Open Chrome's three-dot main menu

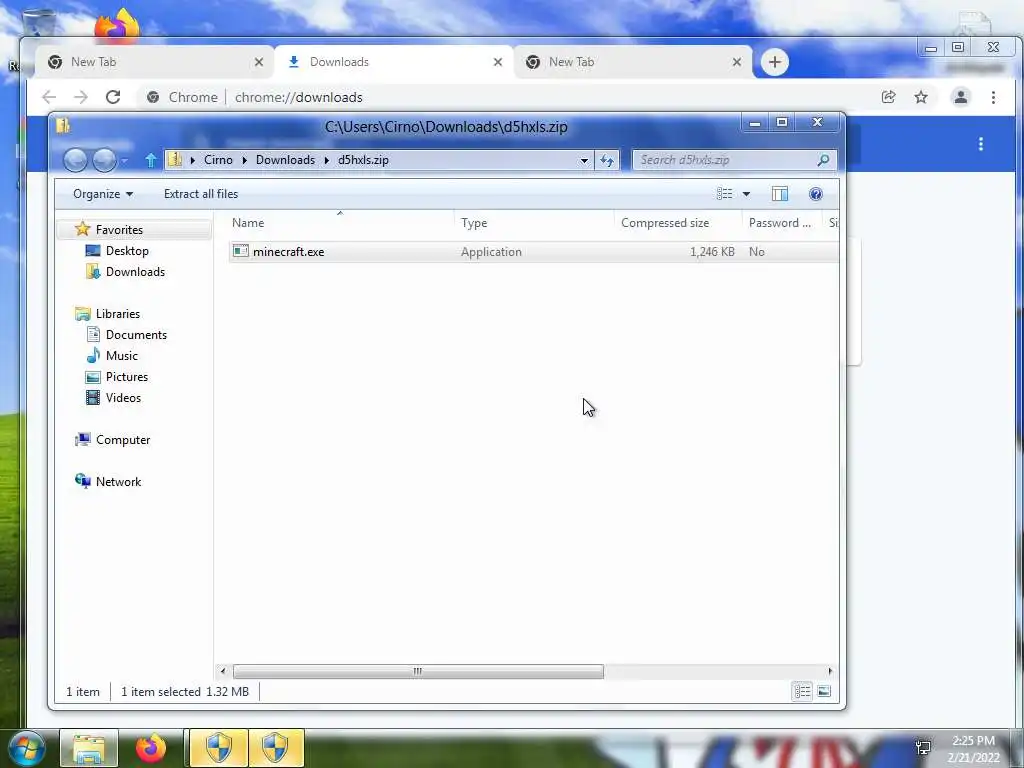coord(993,97)
